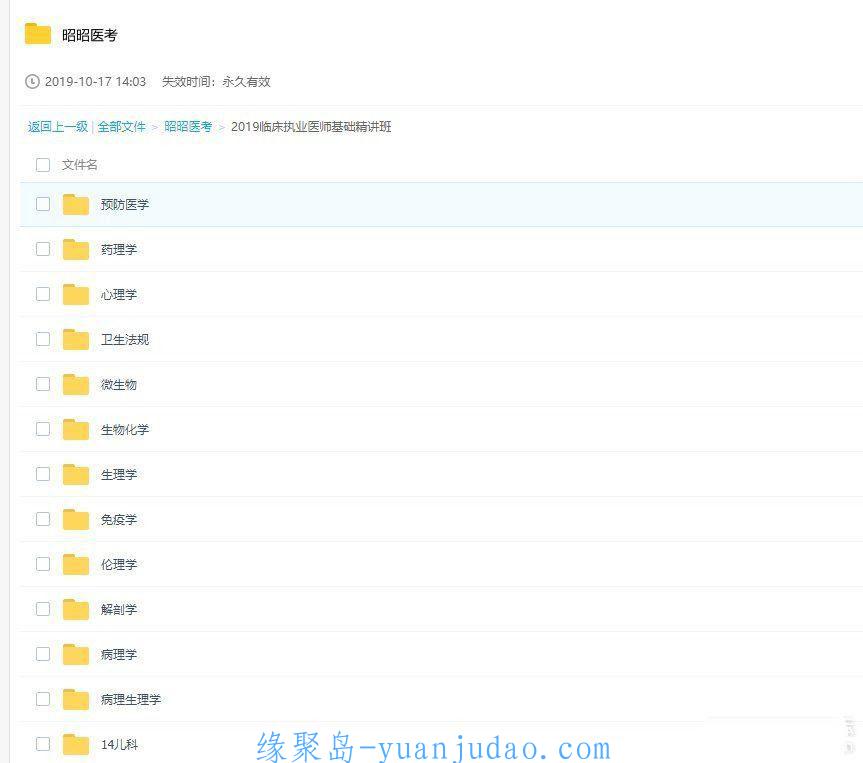Open folder name 预防医学
The width and height of the screenshot is (863, 763).
click(125, 205)
